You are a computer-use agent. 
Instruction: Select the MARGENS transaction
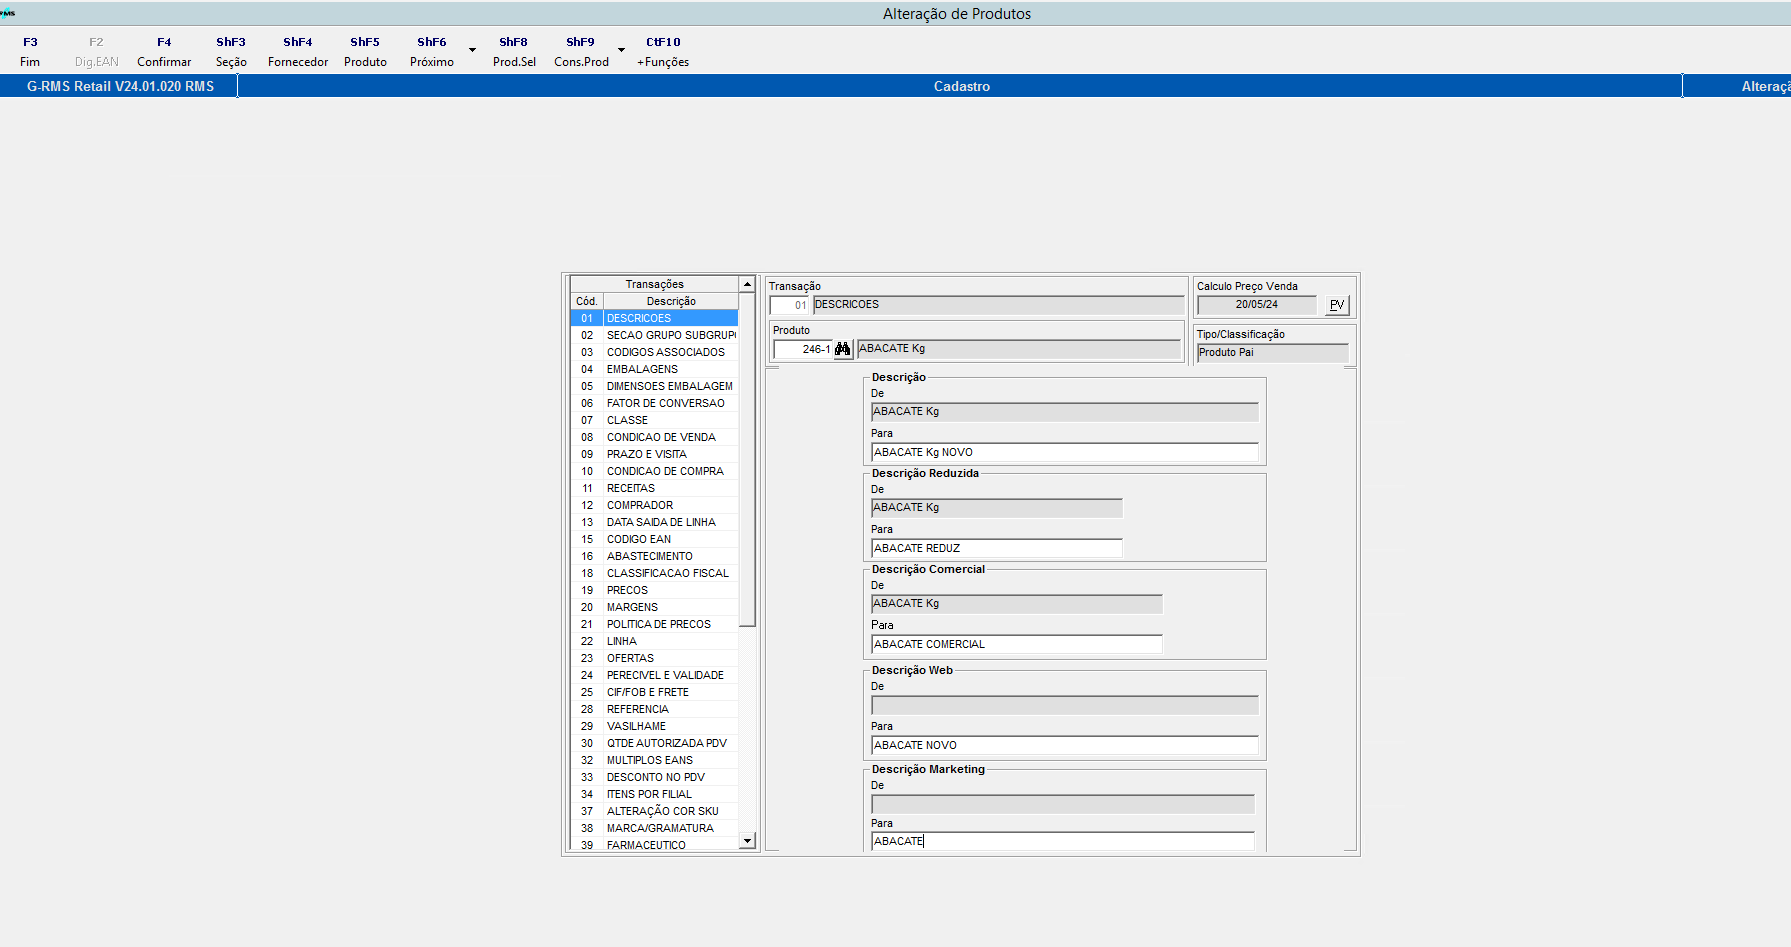click(x=655, y=607)
